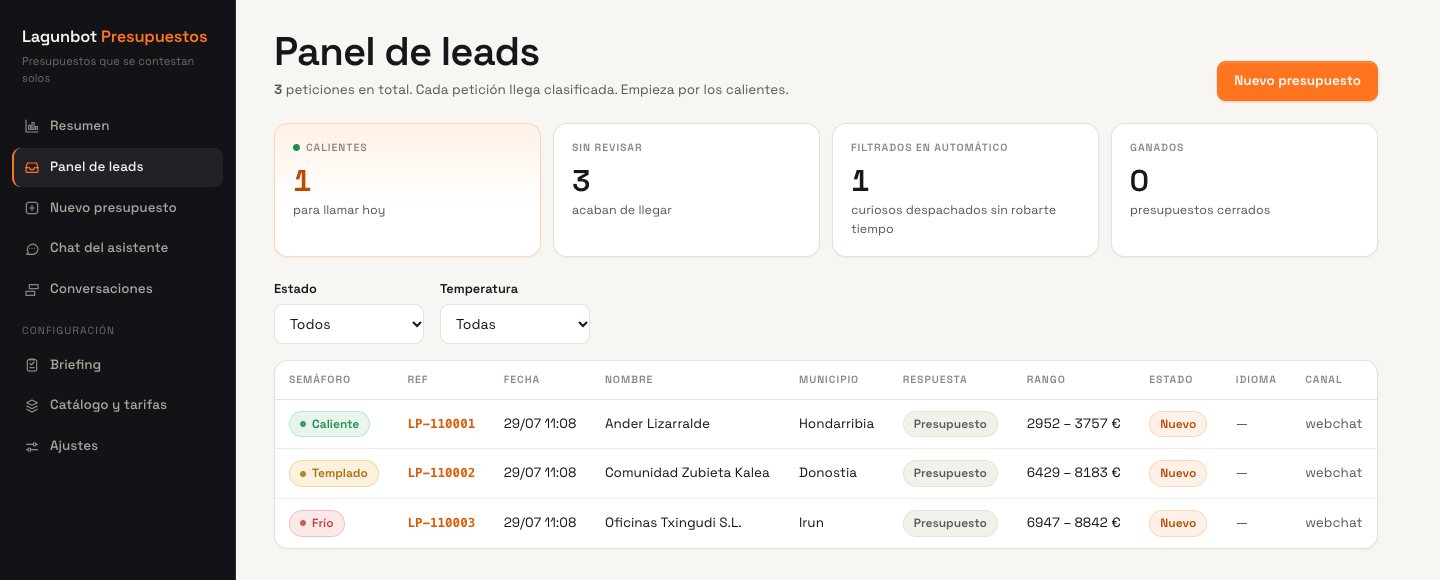1440x580 pixels.
Task: Click the date in the LP-110002 row
Action: (x=540, y=473)
